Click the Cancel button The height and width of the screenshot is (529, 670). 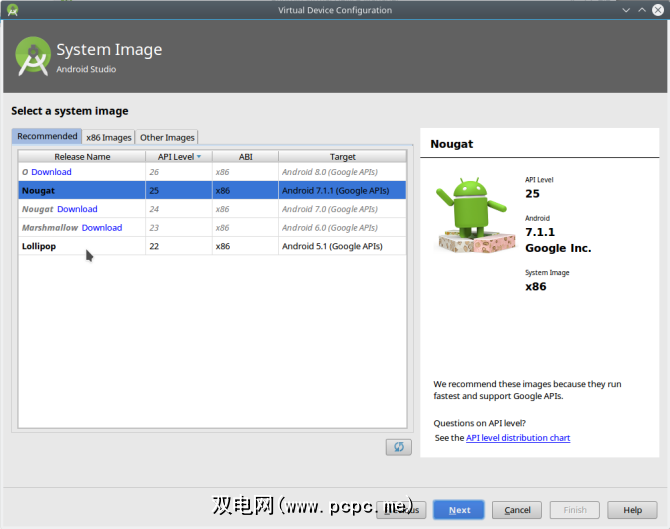[517, 510]
